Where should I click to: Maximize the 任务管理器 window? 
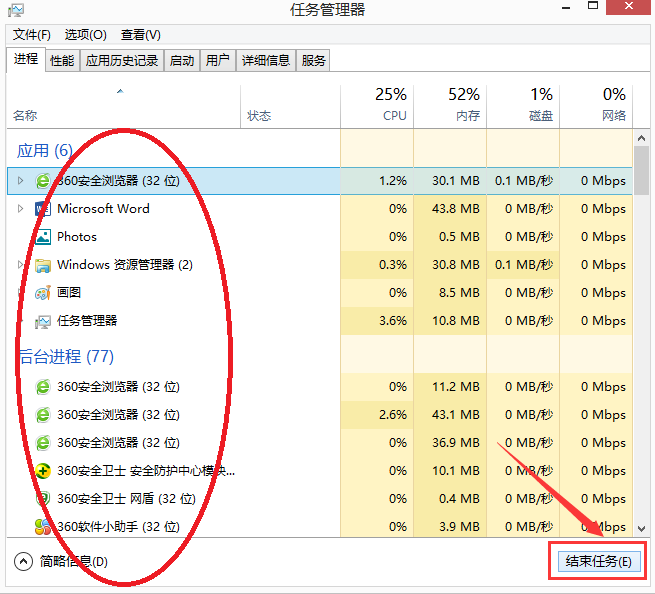point(593,6)
